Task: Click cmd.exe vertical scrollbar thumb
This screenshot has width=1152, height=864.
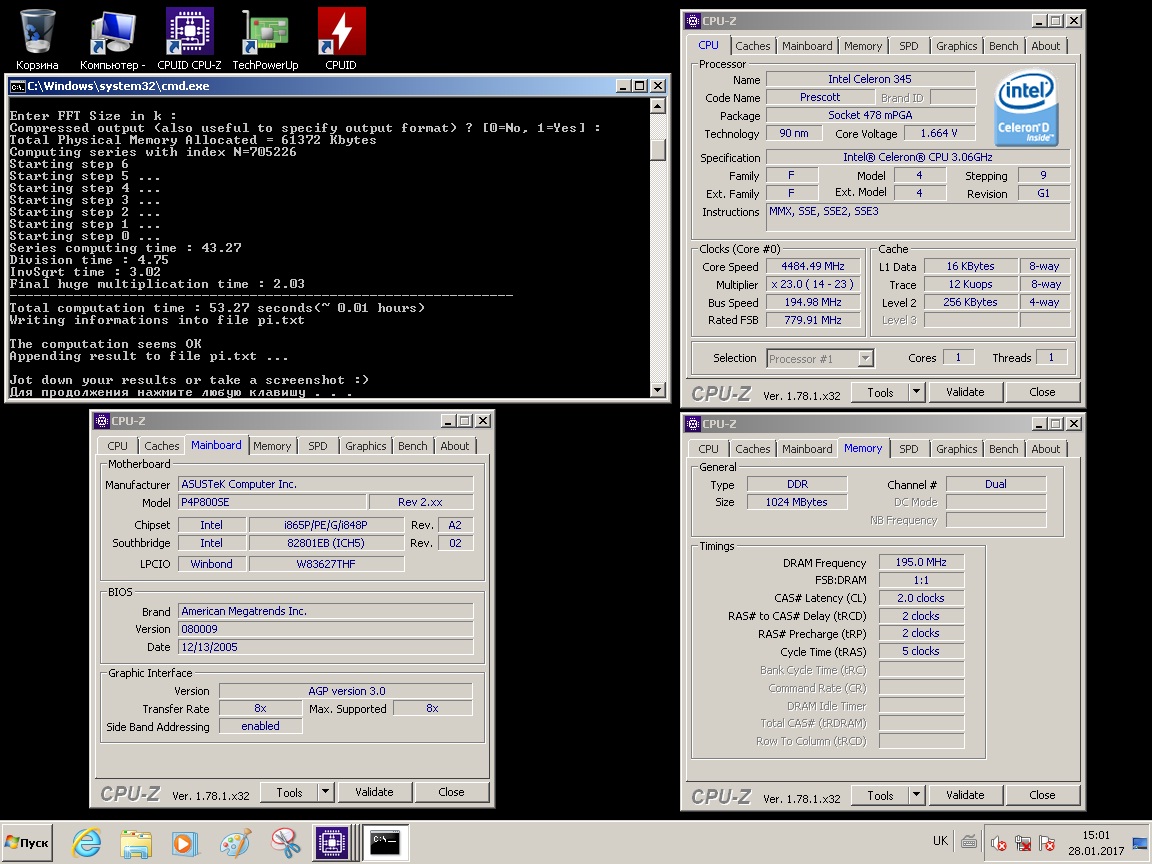Action: (658, 150)
